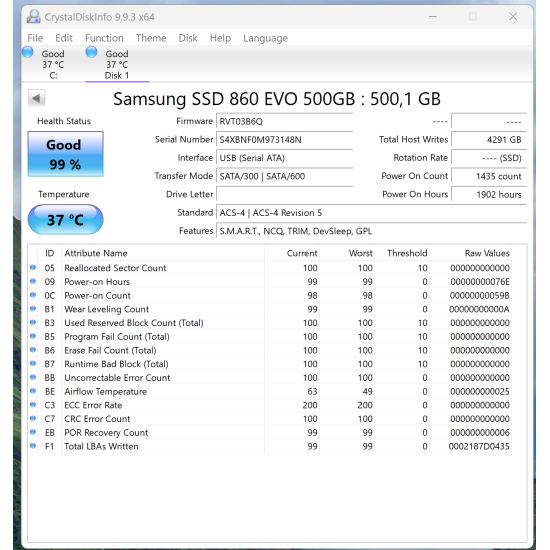Viewport: 550px width, 550px height.
Task: Switch to the C: drive tab
Action: point(53,64)
